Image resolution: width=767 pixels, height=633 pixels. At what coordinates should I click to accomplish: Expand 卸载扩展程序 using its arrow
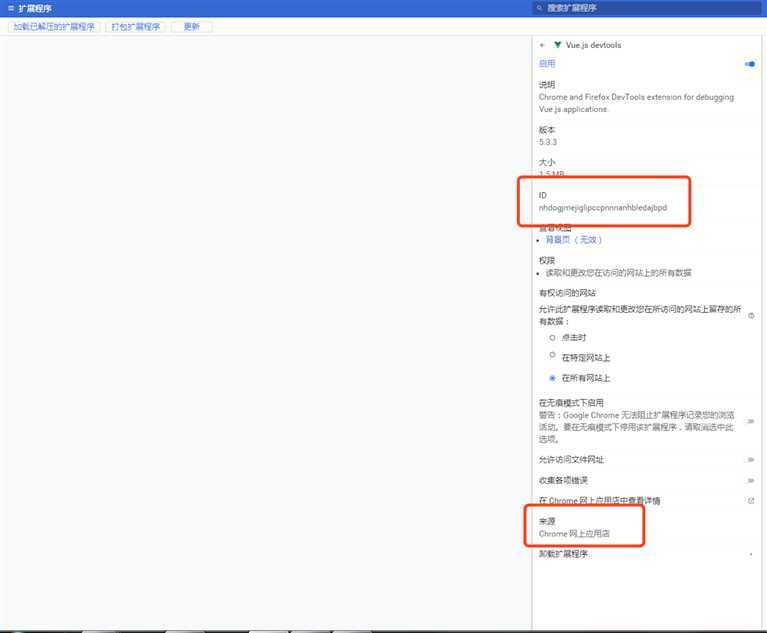(x=751, y=554)
